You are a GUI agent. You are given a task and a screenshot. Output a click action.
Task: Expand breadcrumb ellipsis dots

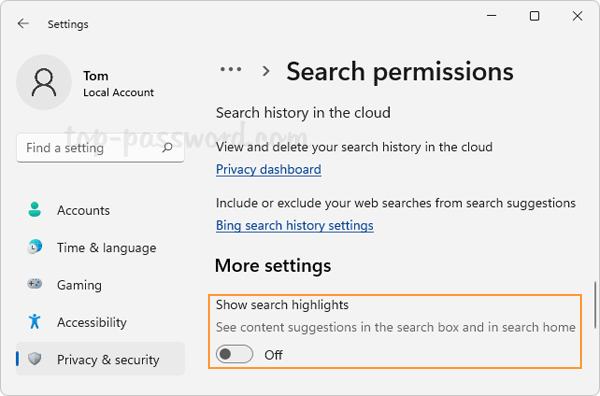coord(231,70)
